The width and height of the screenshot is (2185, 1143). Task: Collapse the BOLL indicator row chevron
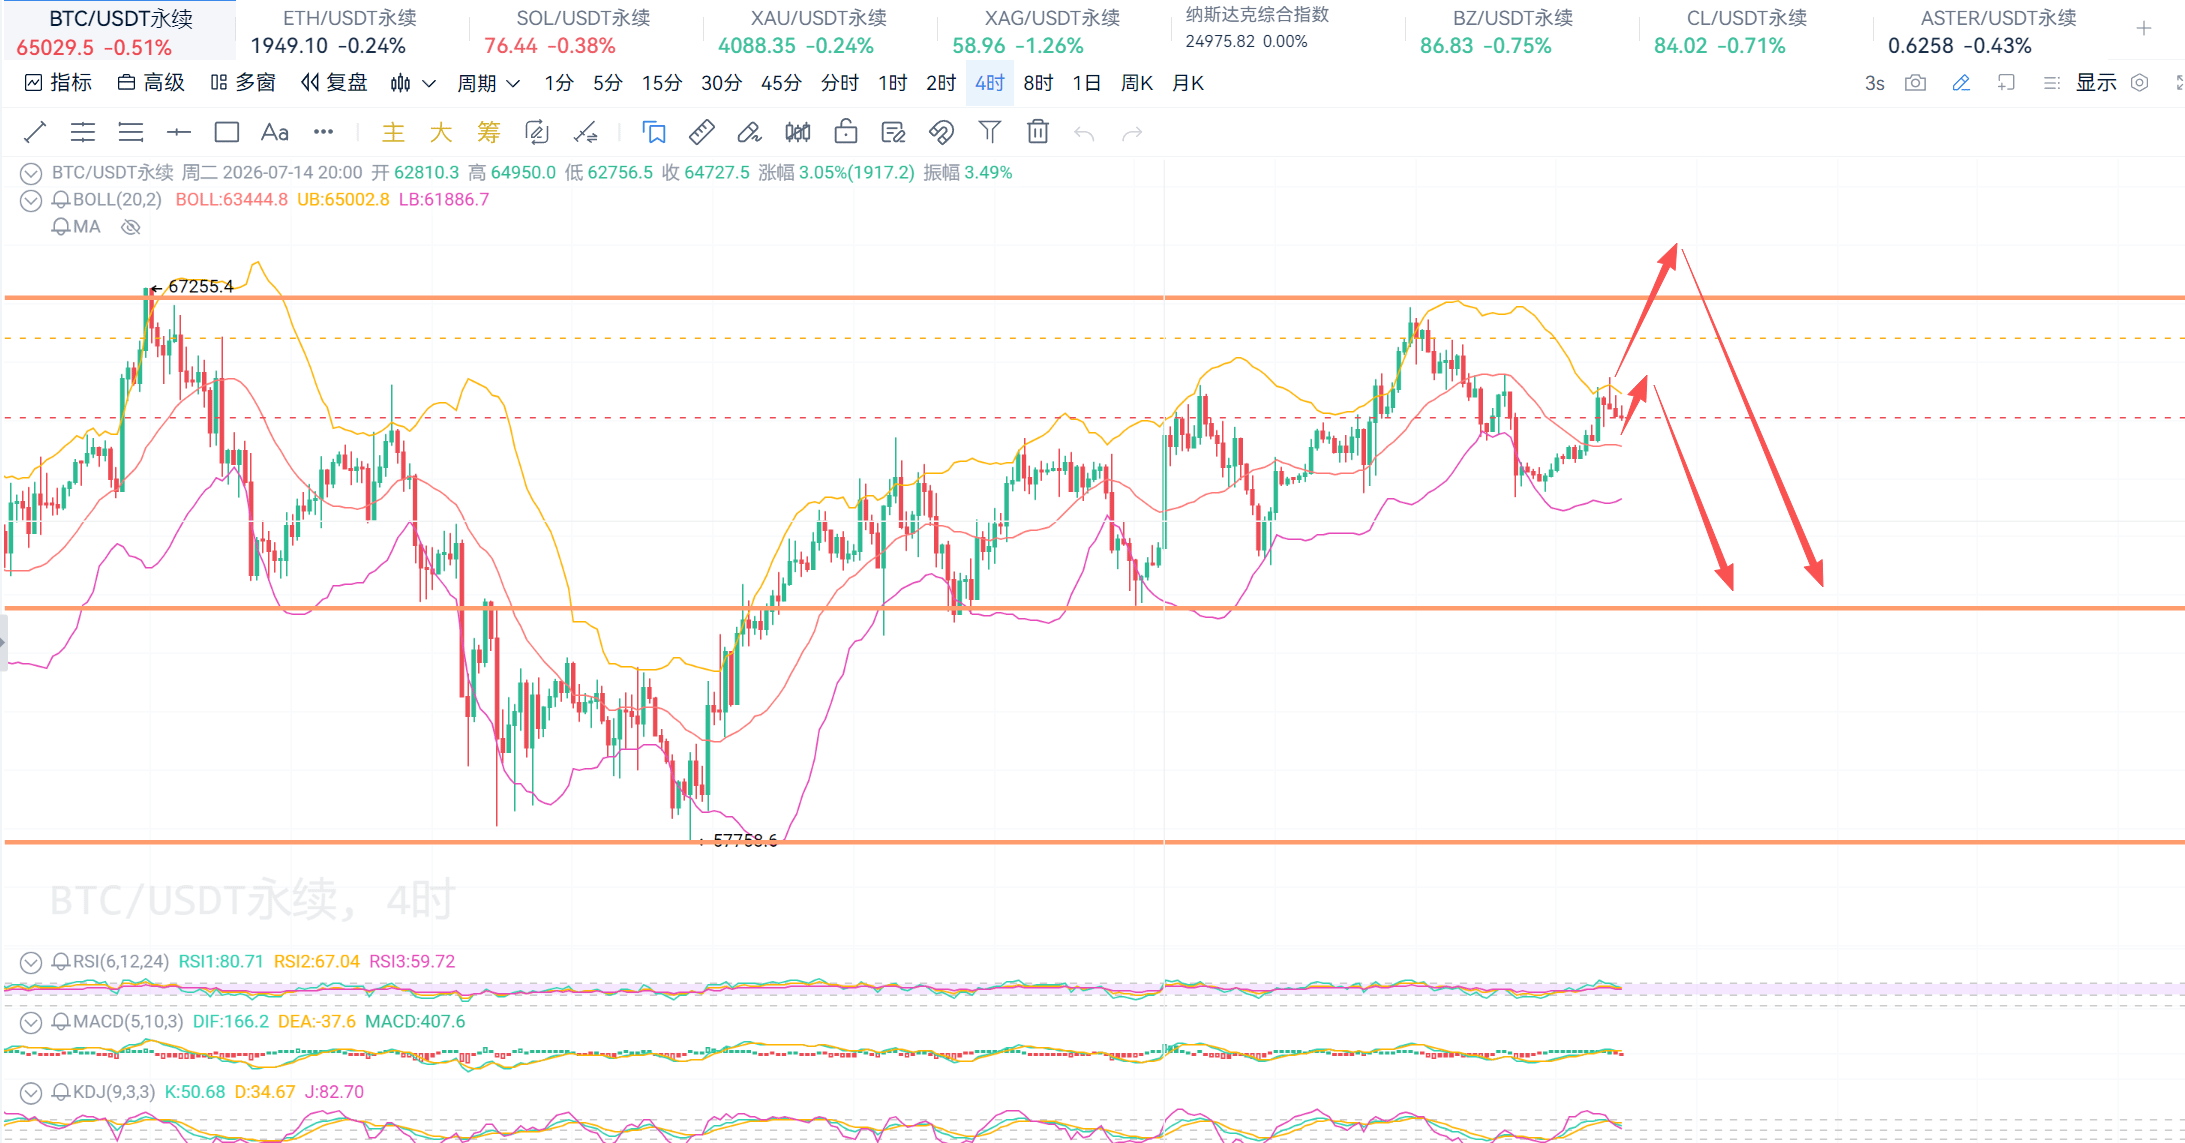click(x=31, y=200)
